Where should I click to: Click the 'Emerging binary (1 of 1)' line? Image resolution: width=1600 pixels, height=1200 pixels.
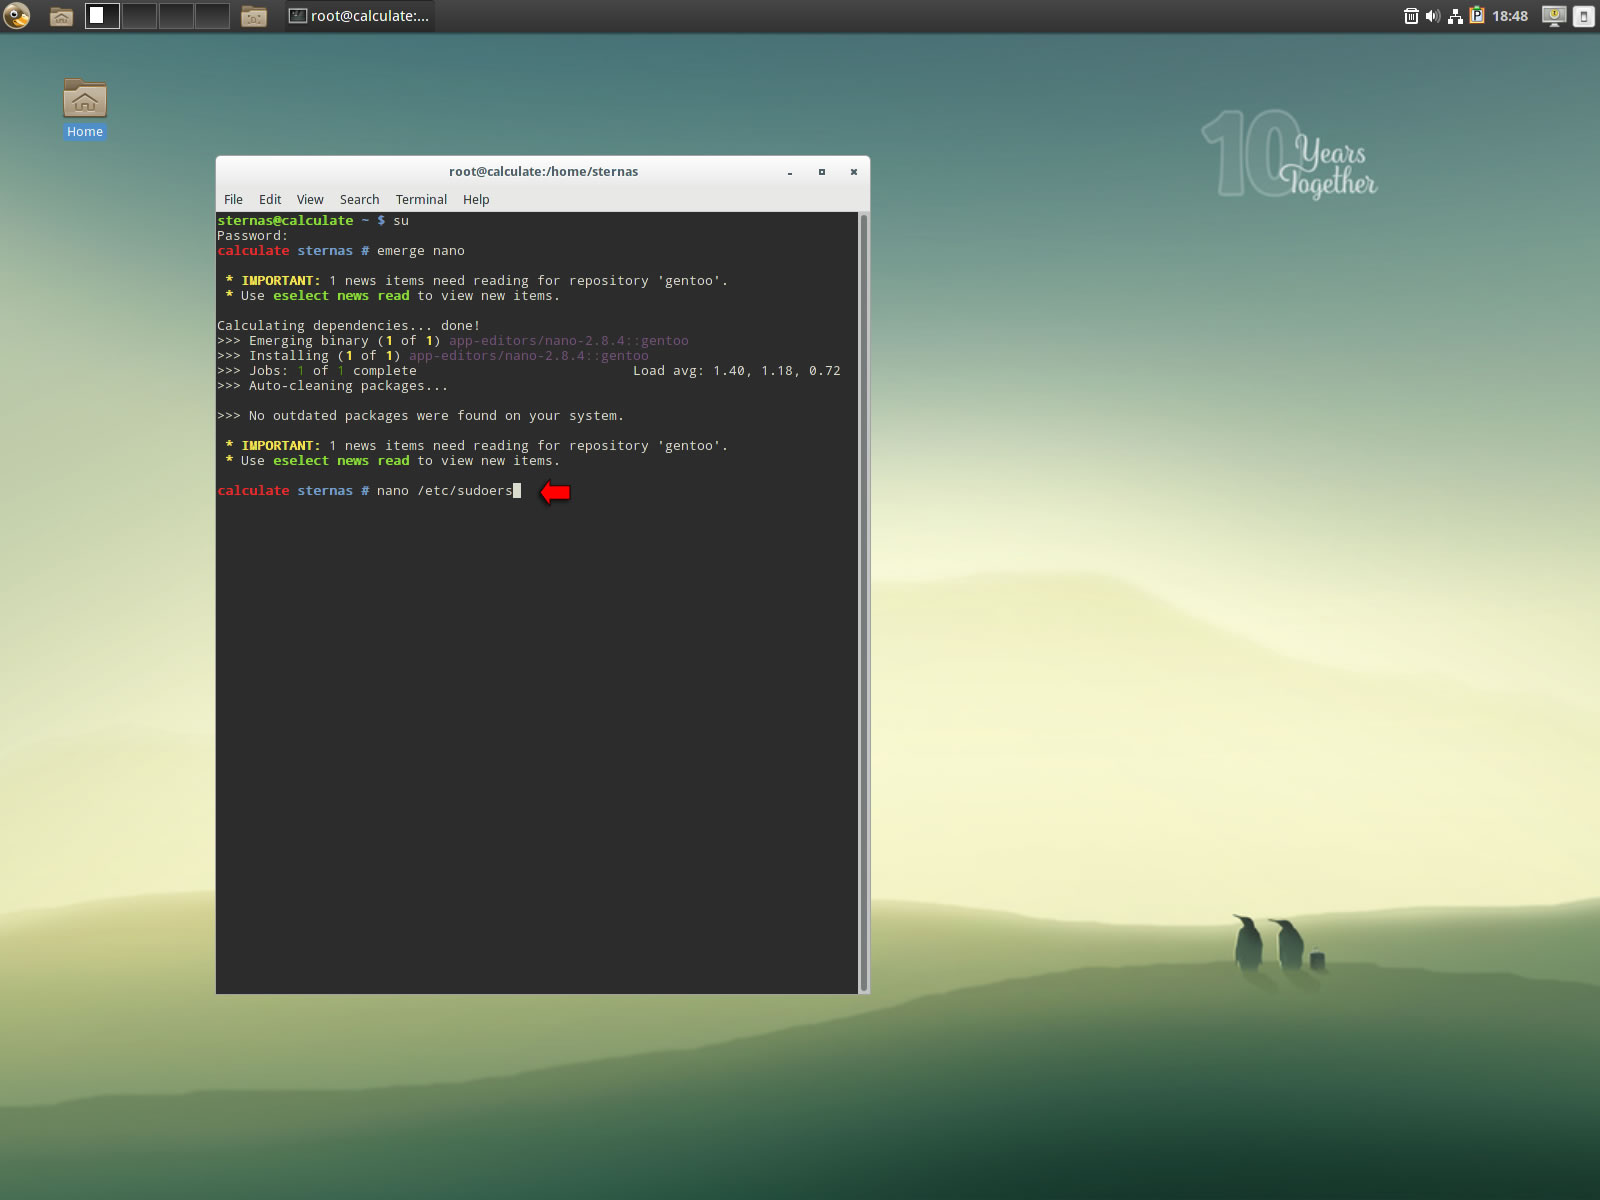click(x=452, y=341)
